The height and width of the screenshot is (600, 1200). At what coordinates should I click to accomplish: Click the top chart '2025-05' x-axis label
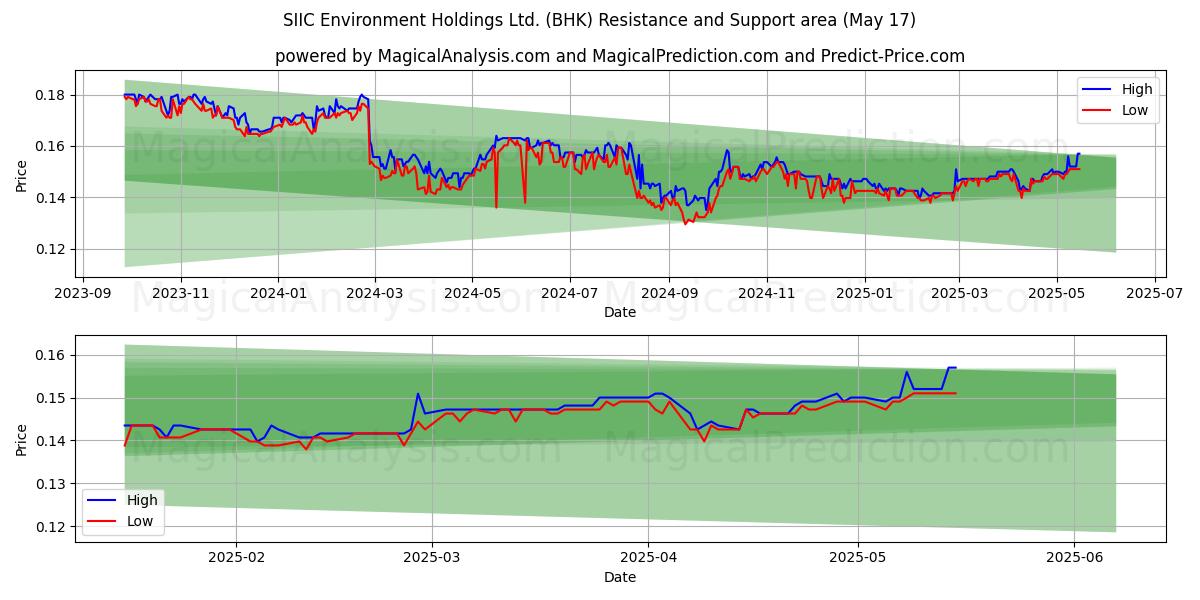click(1056, 293)
